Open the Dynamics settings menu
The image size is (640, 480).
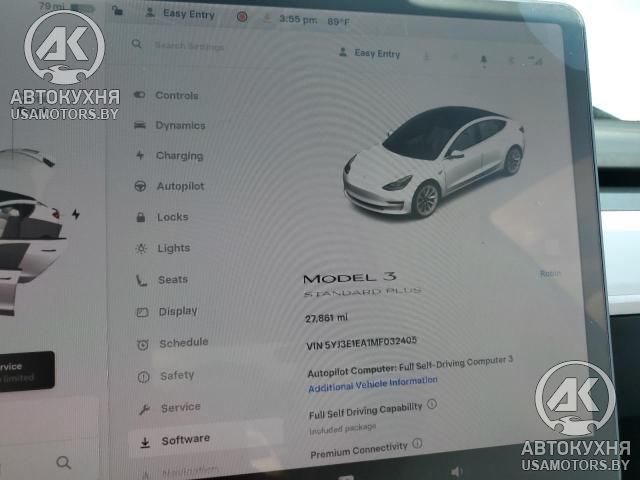pos(170,125)
